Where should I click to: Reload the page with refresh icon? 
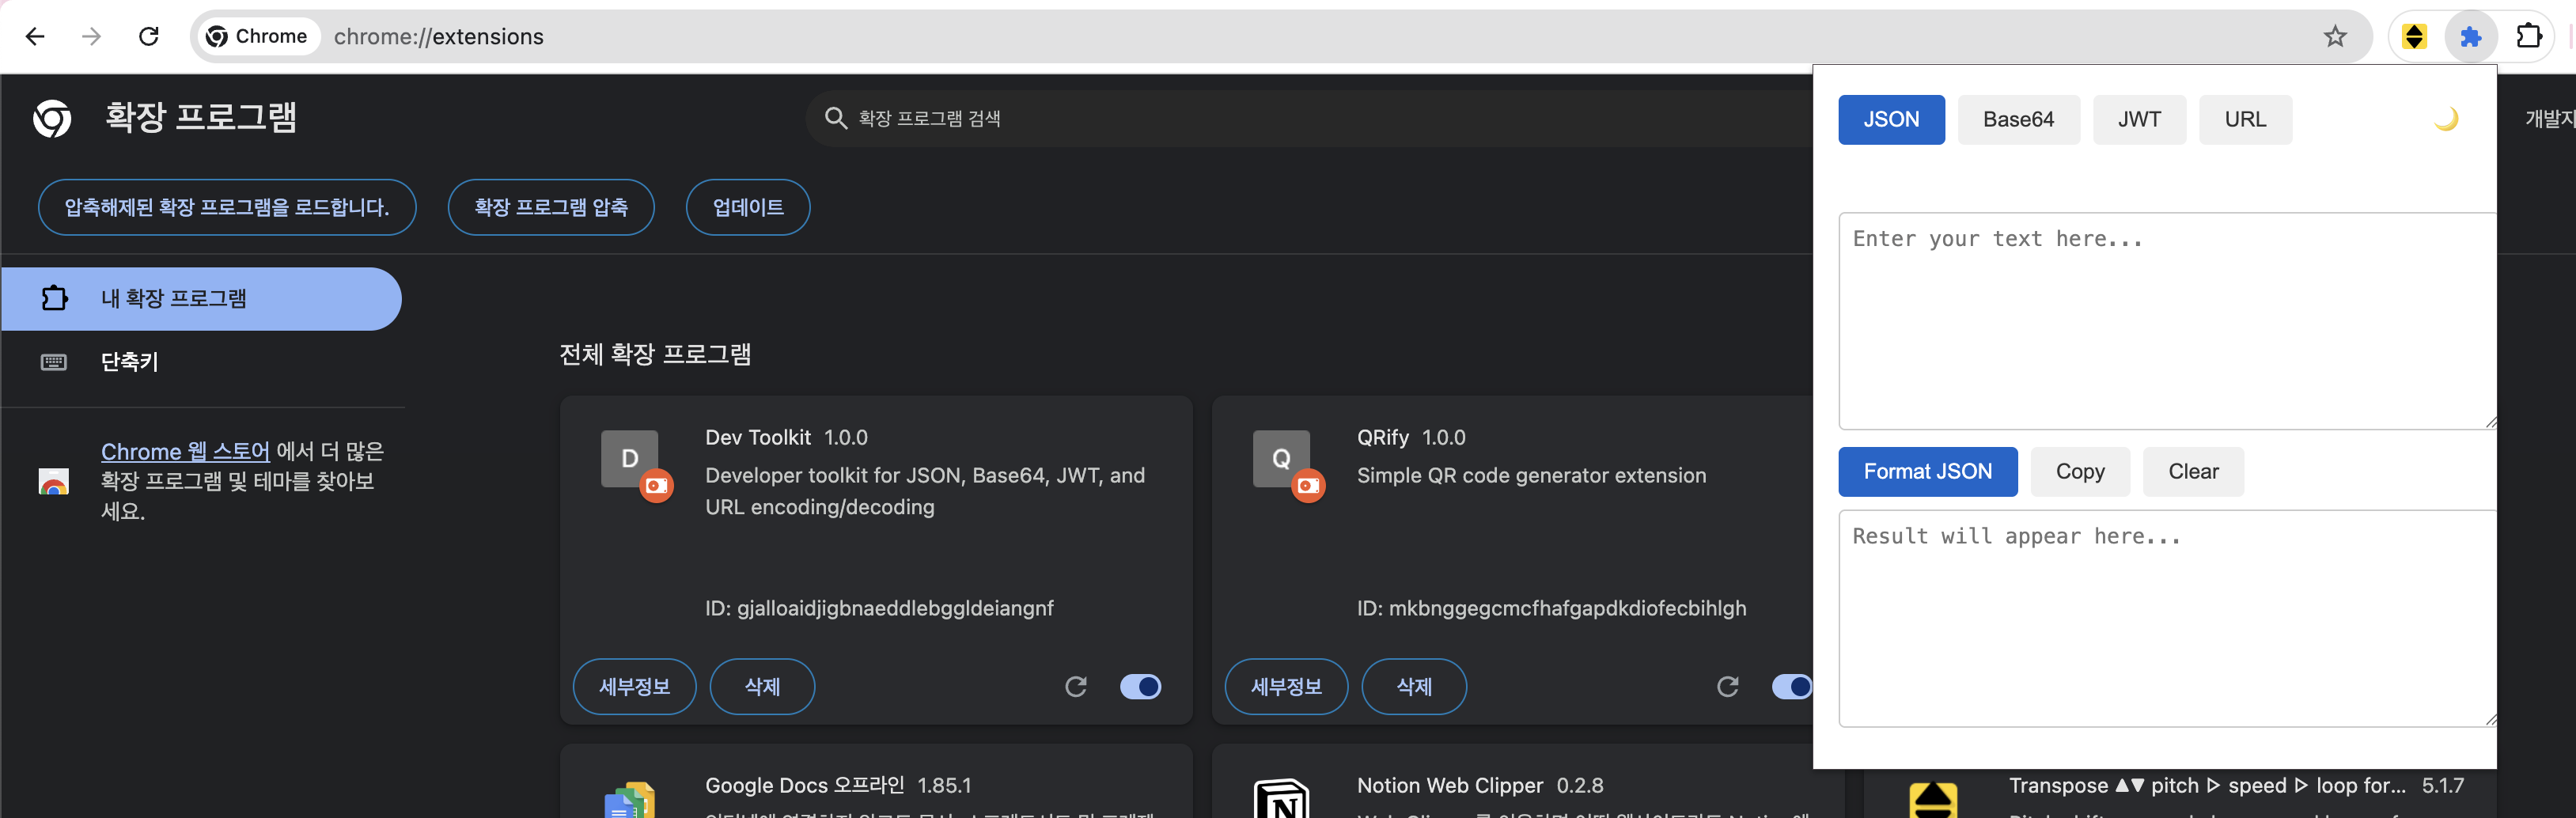pos(149,37)
